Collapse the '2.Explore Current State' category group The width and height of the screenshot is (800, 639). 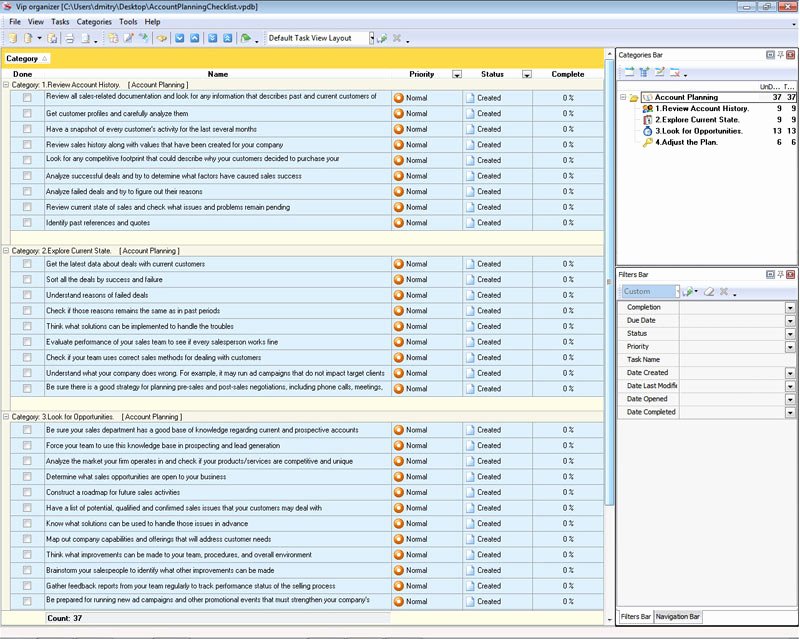click(x=6, y=251)
